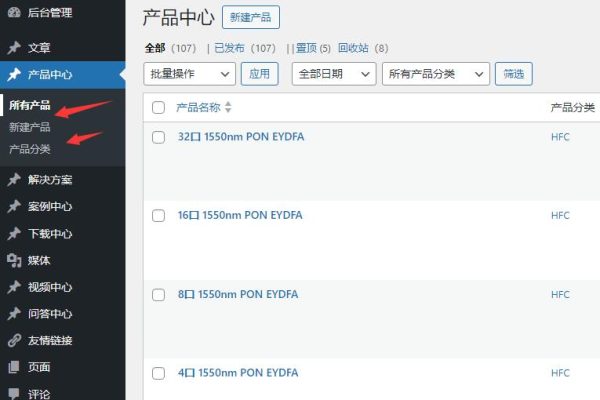Viewport: 600px width, 400px height.
Task: Select 新建产品 in the sidebar submenu
Action: pos(29,127)
